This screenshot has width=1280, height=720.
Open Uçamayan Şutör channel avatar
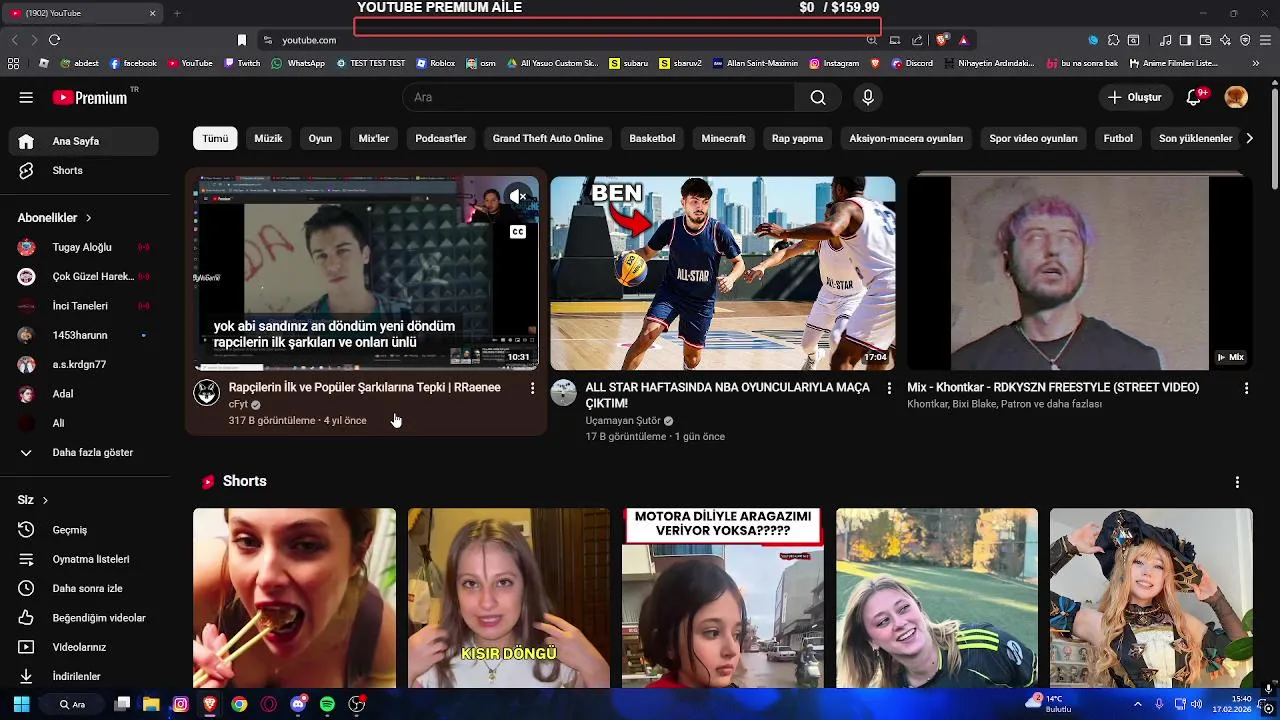pyautogui.click(x=564, y=392)
